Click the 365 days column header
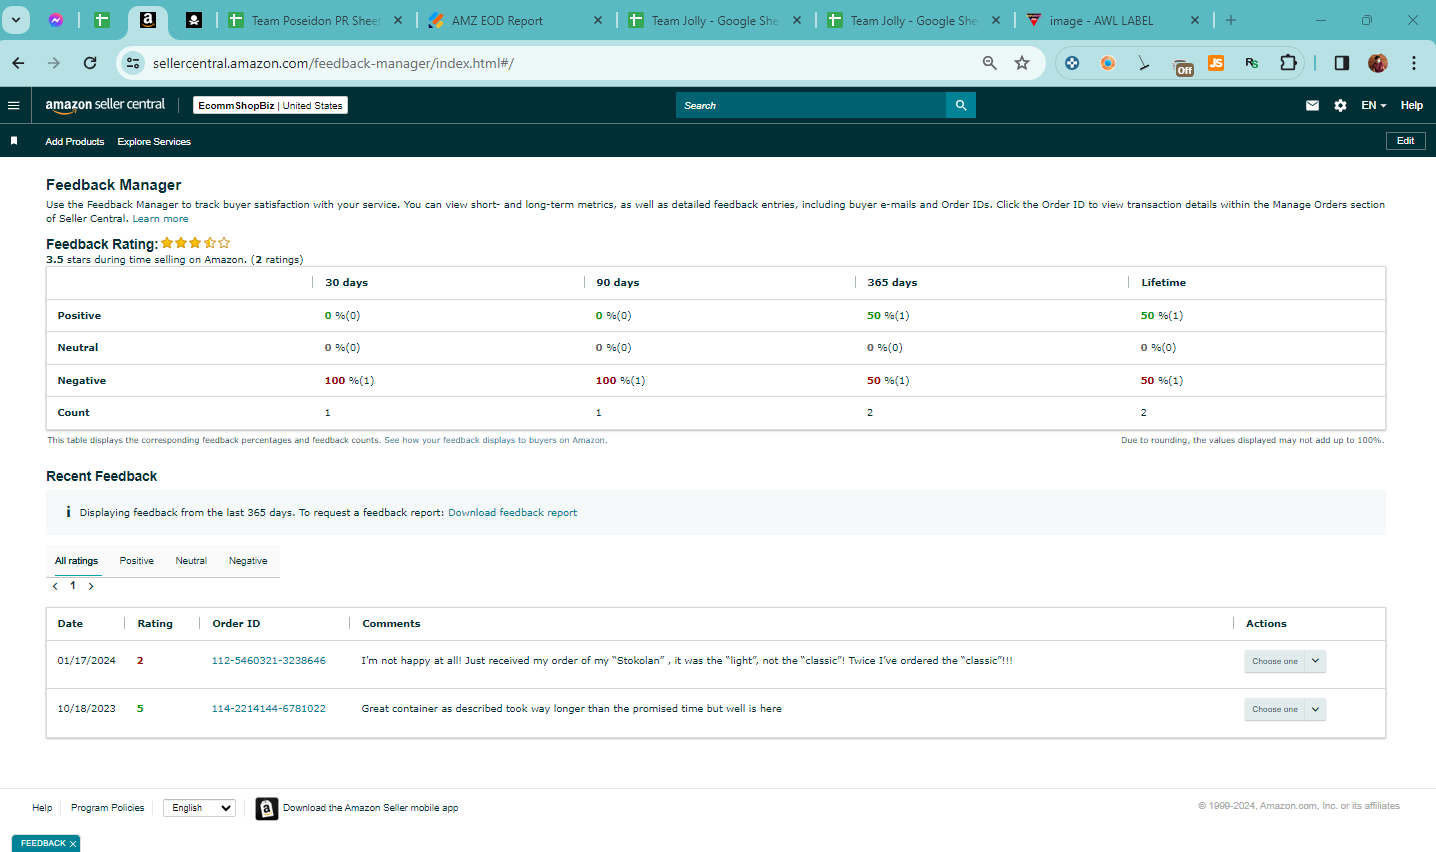The height and width of the screenshot is (852, 1436). 892,283
